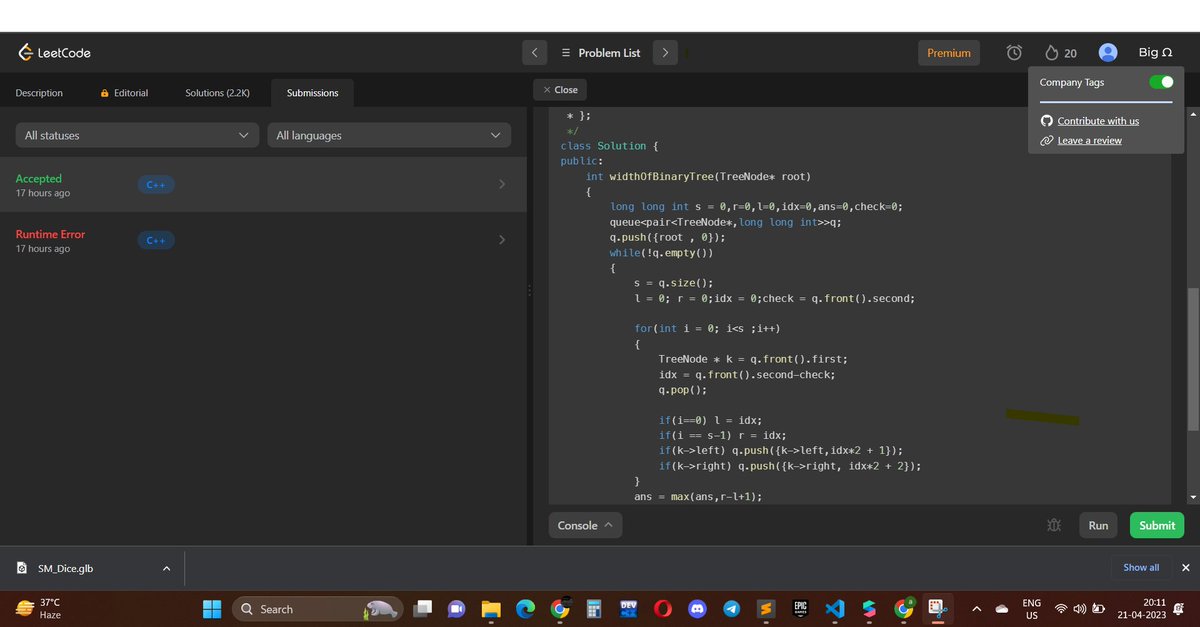Image resolution: width=1200 pixels, height=627 pixels.
Task: Click the streak flame icon showing 20
Action: point(1060,53)
